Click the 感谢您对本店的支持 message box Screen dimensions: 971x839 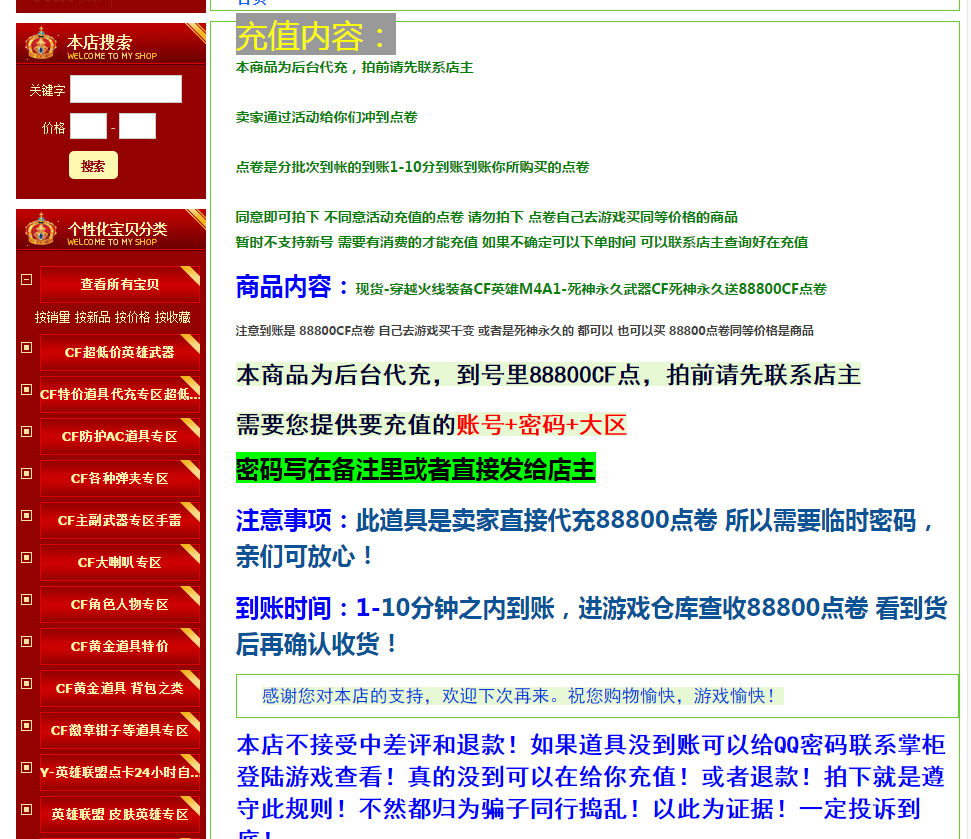597,696
